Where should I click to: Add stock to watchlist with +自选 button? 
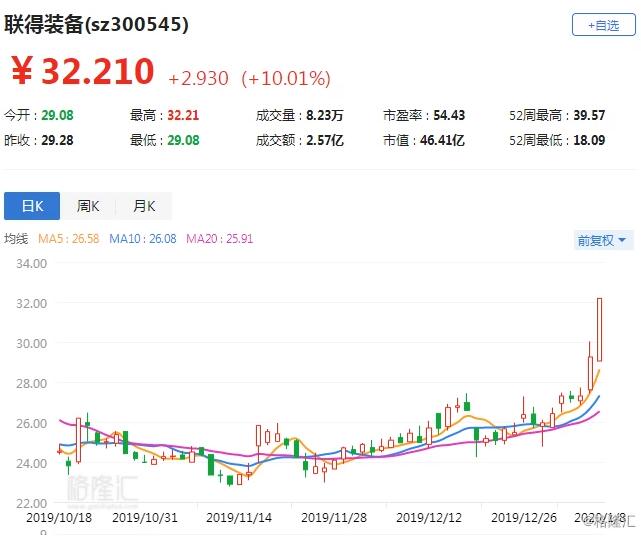tap(603, 25)
